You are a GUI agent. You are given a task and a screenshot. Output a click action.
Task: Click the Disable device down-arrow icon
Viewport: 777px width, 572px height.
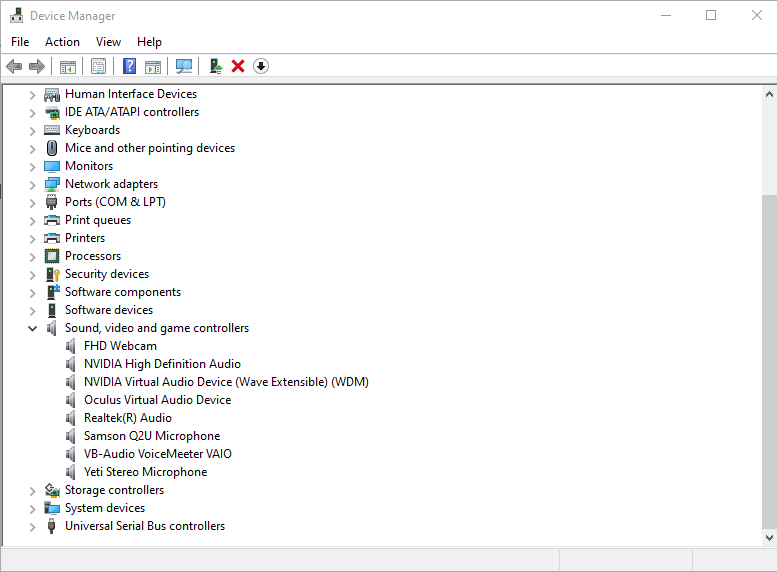coord(261,66)
